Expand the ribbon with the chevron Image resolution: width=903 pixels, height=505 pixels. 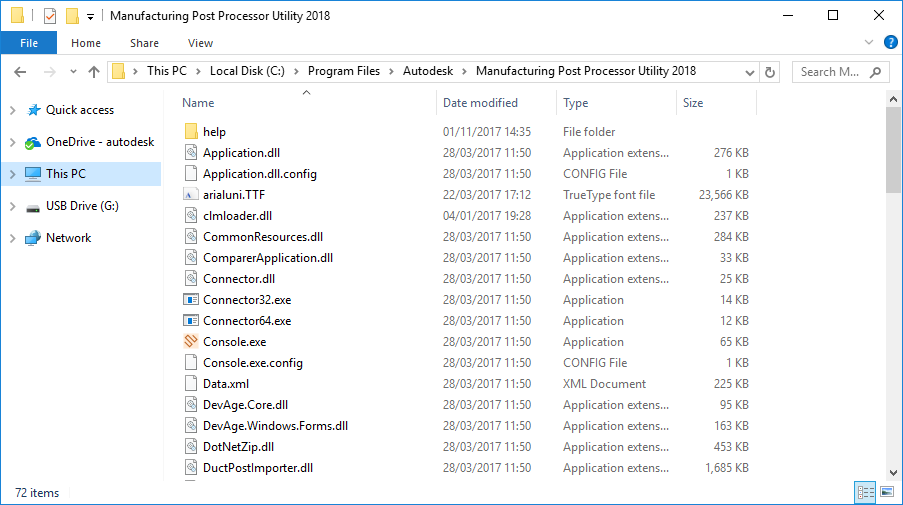pos(869,42)
